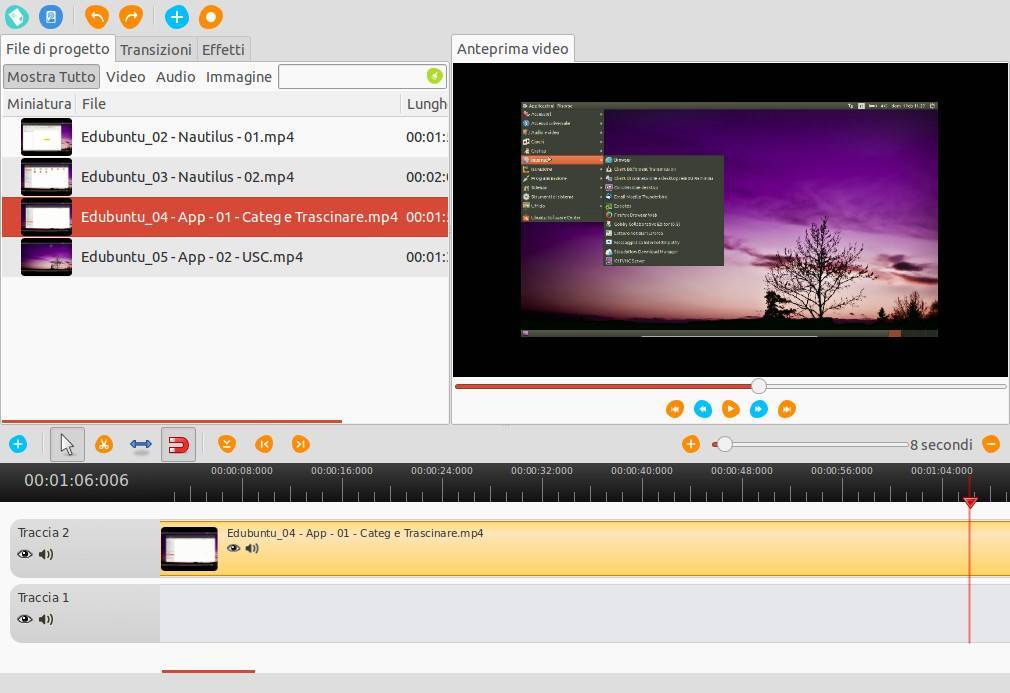Click the Edubuntu_04 clip thumbnail on Traccia 2
Screen dimensions: 1010x693
click(189, 549)
